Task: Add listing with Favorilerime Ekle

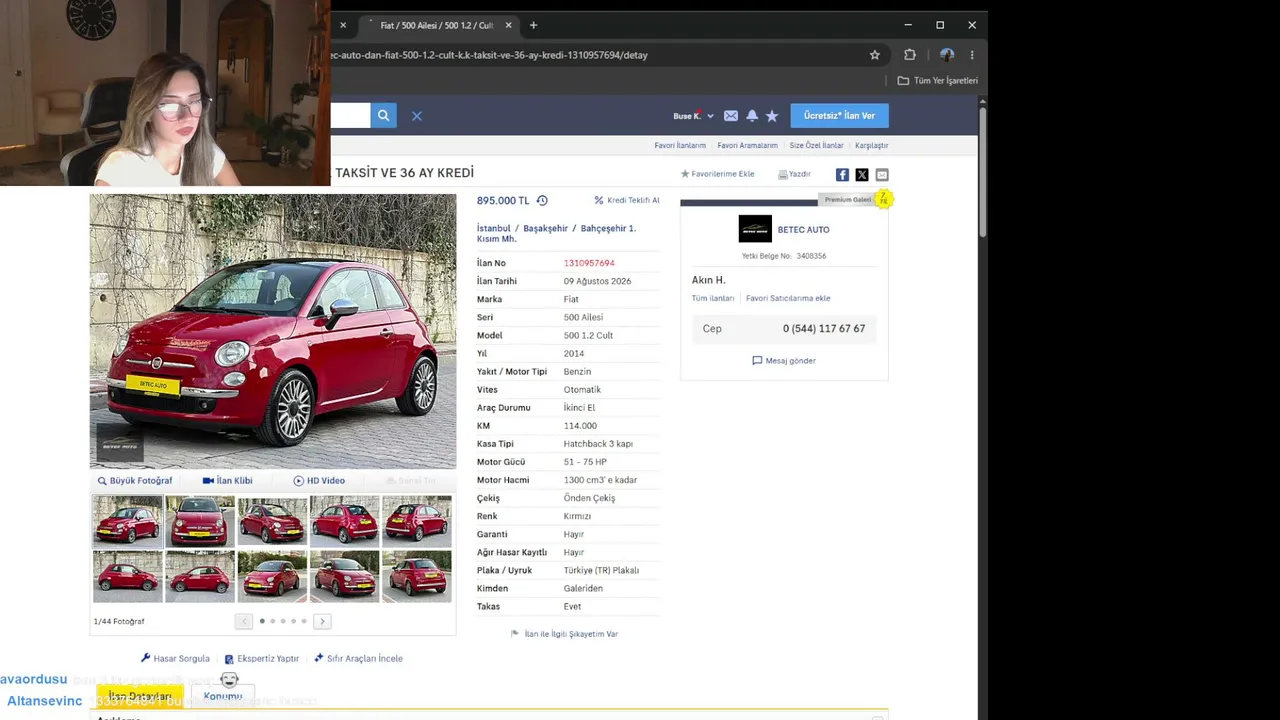Action: 718,174
